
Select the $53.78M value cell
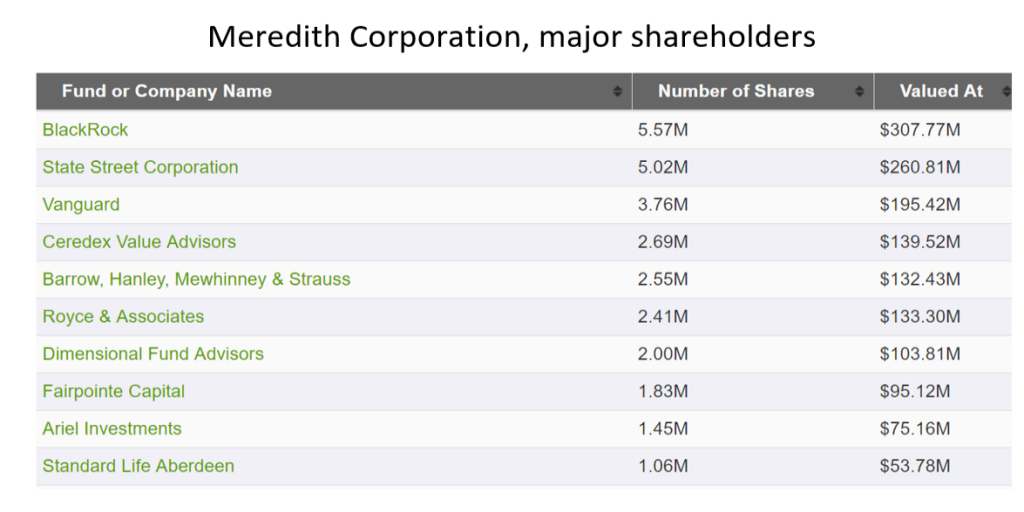pyautogui.click(x=942, y=466)
